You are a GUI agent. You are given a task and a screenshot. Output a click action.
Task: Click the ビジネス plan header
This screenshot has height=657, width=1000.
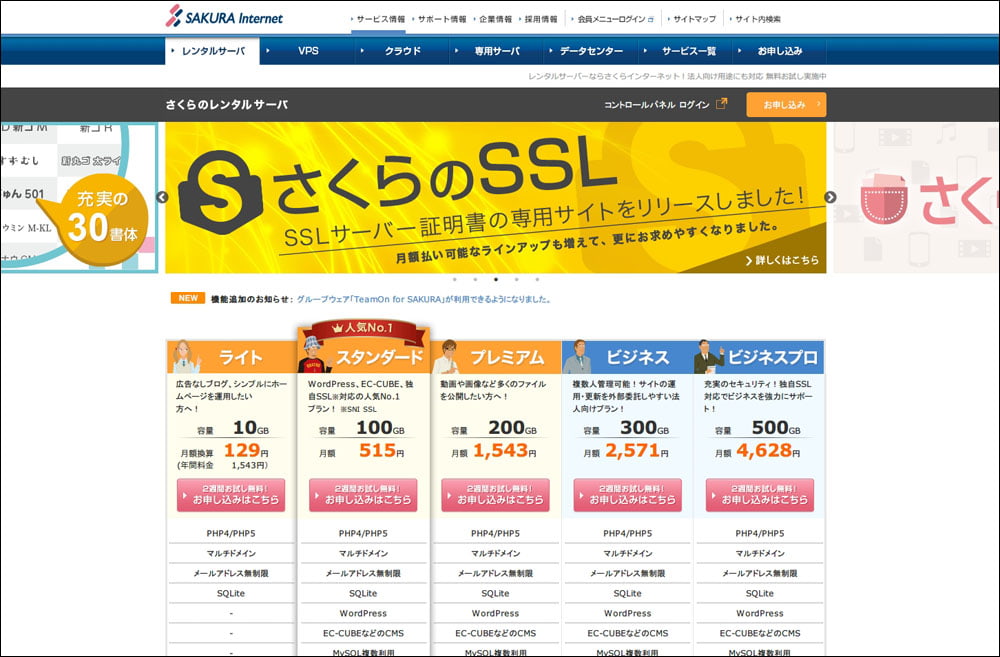pyautogui.click(x=628, y=357)
